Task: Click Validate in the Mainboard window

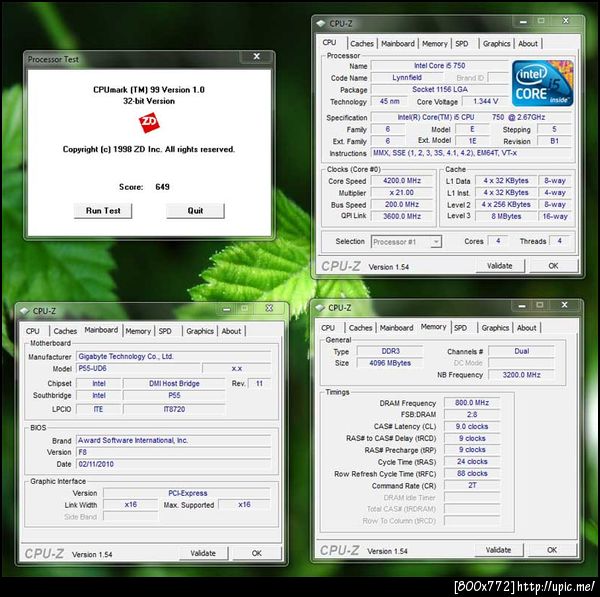Action: coord(203,553)
